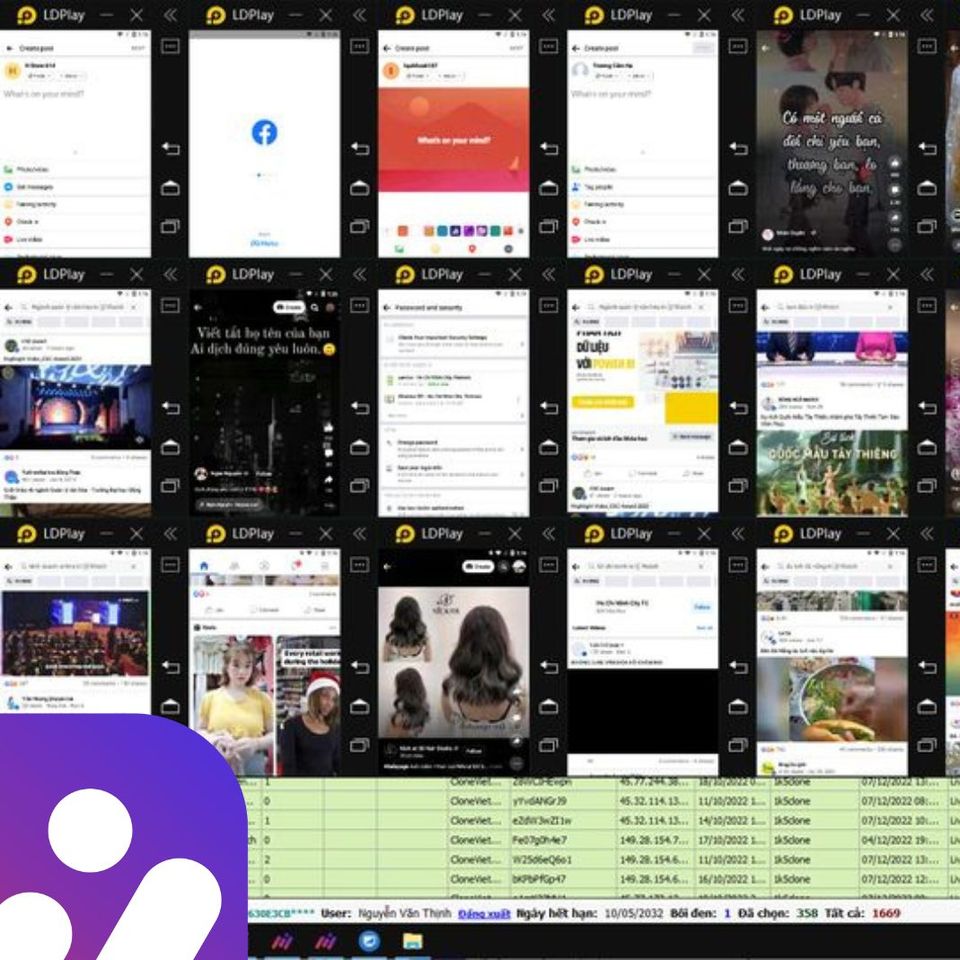
Task: Open Home tab in the Facebook reels-feed emulator
Action: coord(204,566)
